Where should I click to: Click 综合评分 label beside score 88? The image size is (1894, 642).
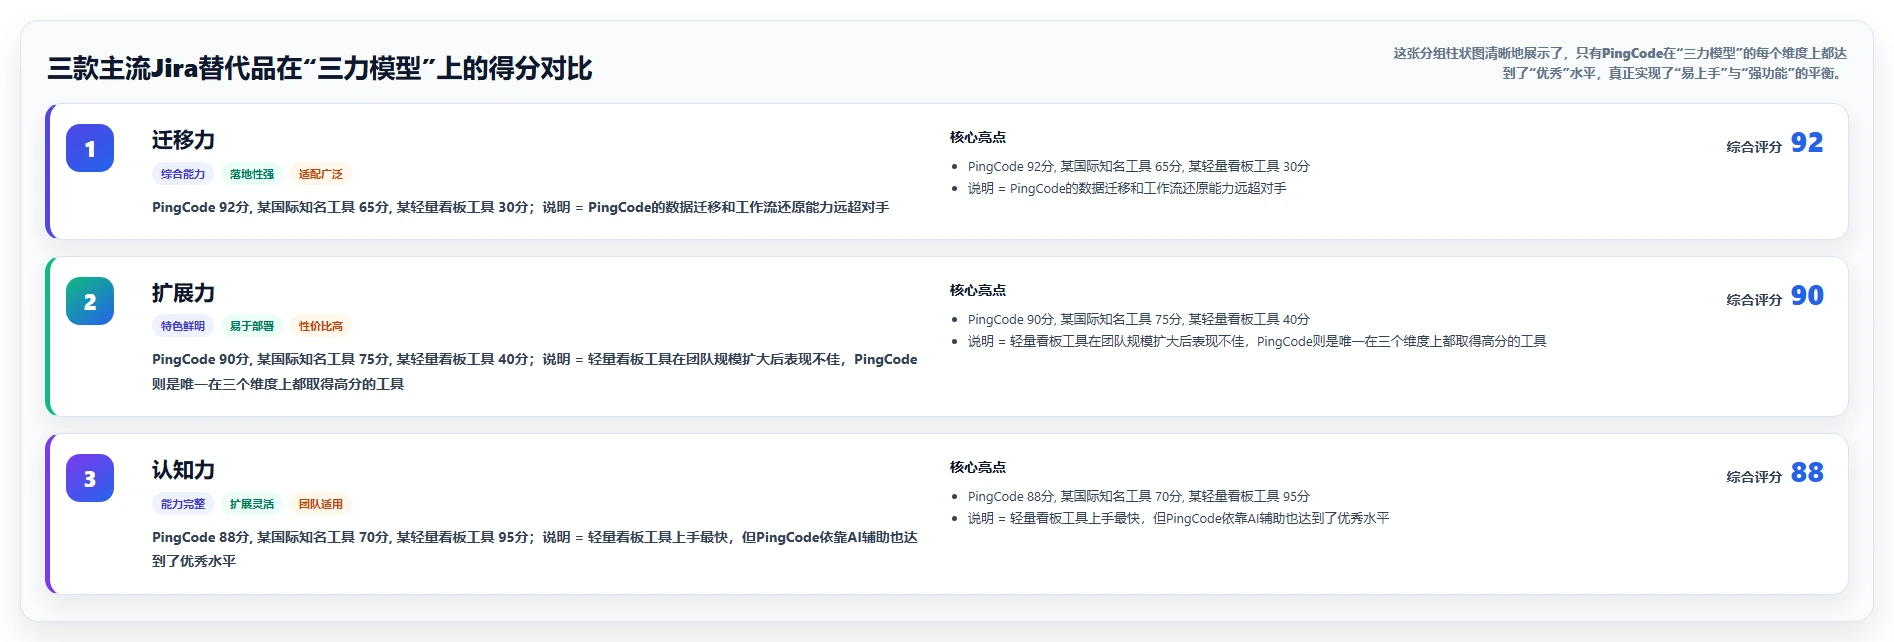pos(1754,477)
